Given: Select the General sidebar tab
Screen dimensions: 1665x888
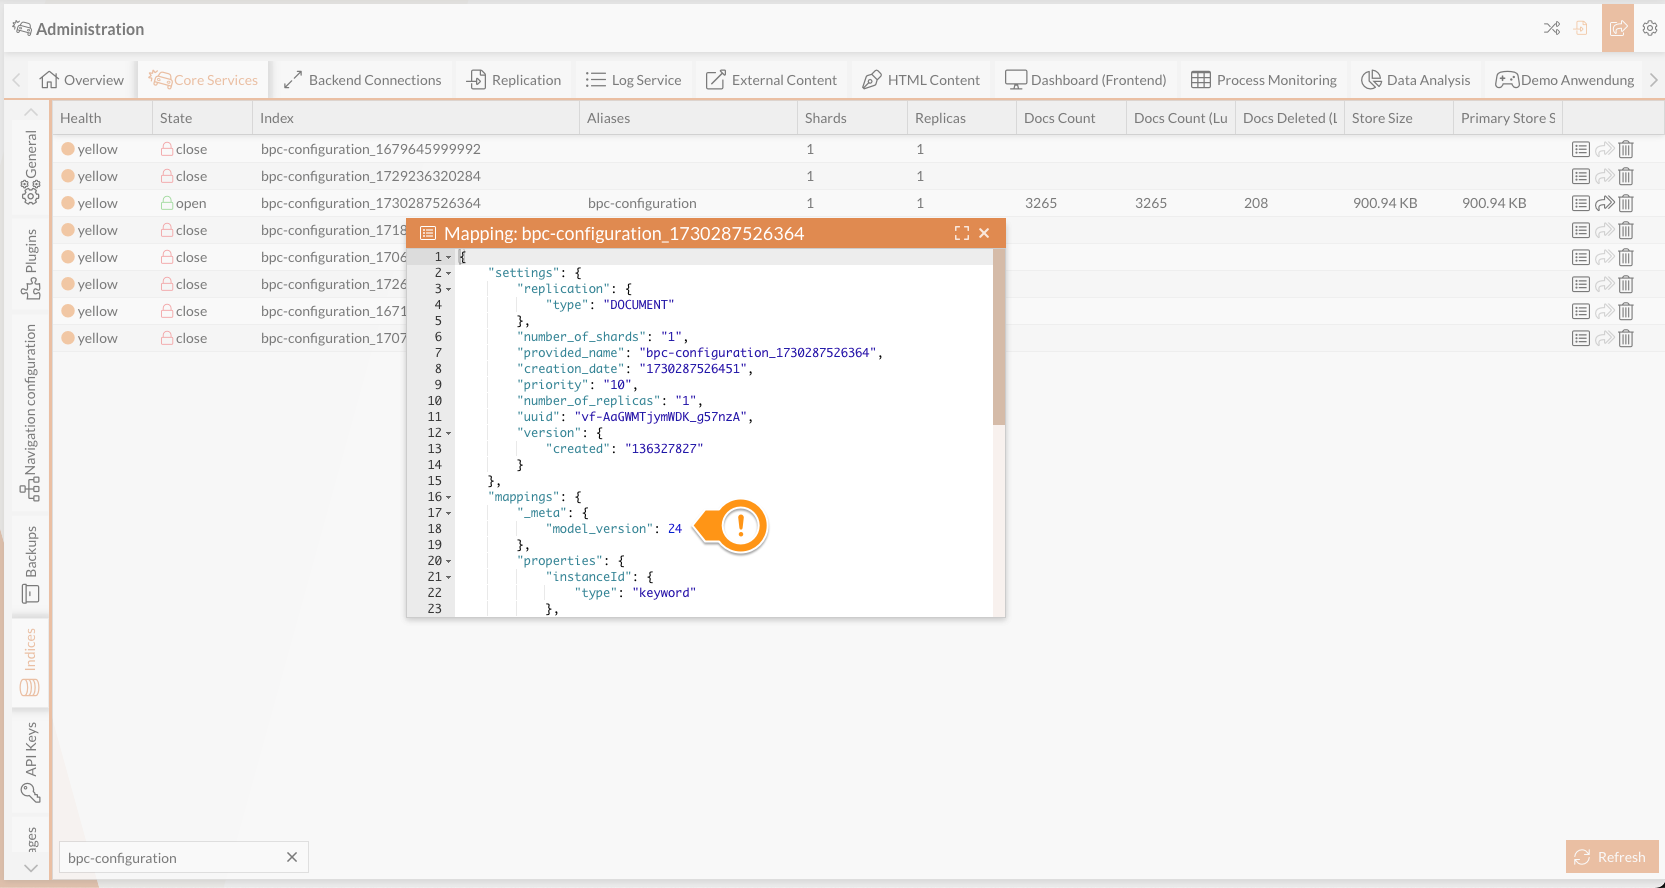Looking at the screenshot, I should coord(31,166).
